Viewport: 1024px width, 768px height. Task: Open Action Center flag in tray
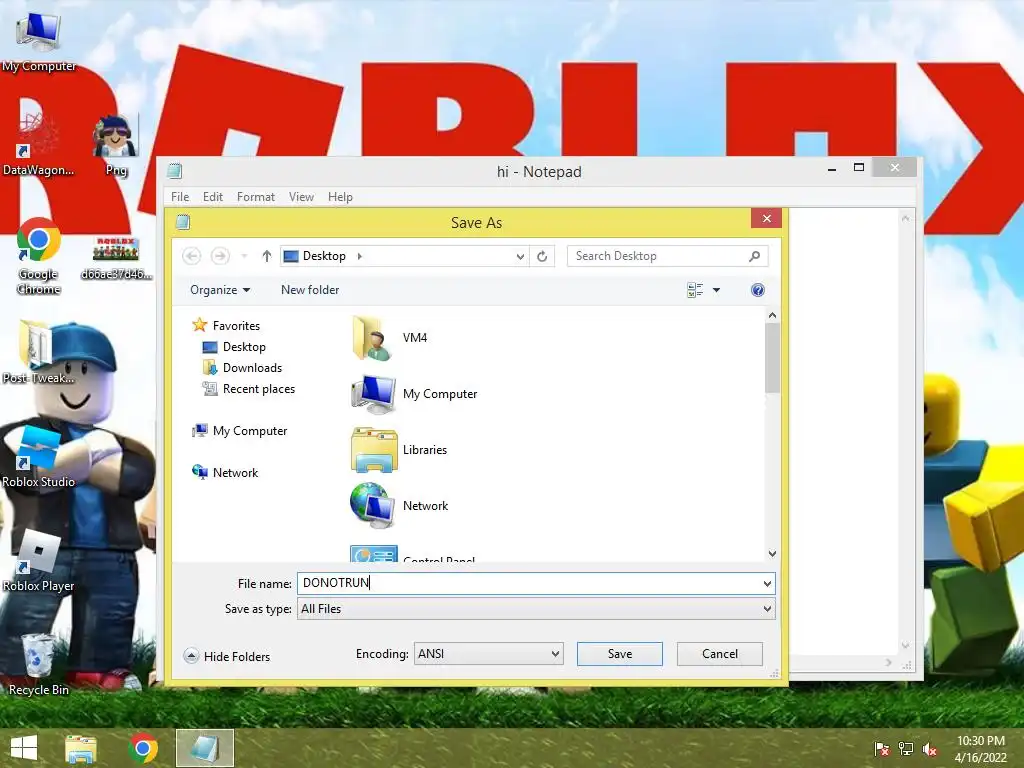(x=882, y=749)
